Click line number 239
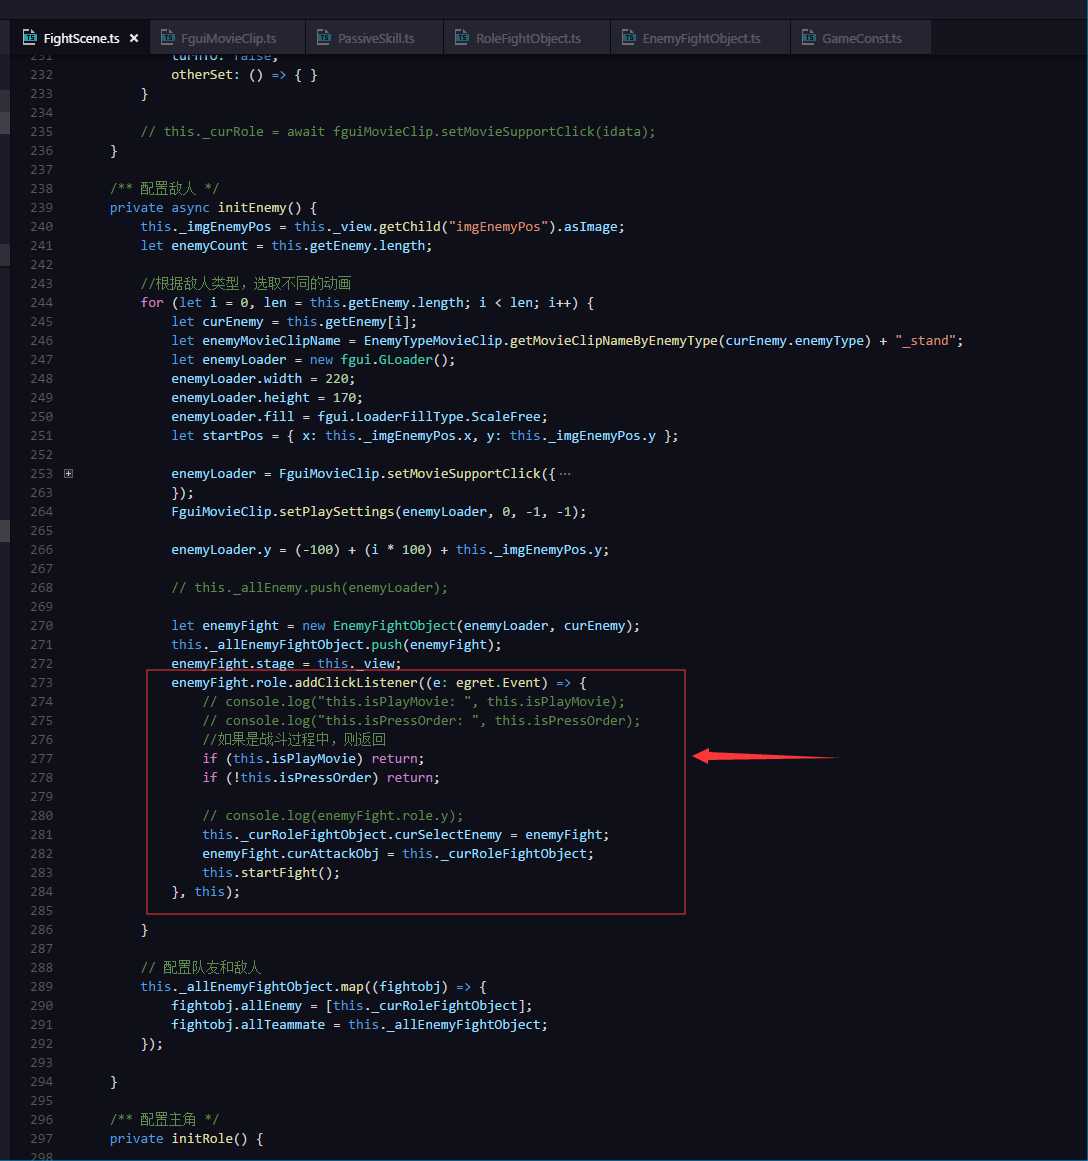The image size is (1088, 1161). pos(41,207)
